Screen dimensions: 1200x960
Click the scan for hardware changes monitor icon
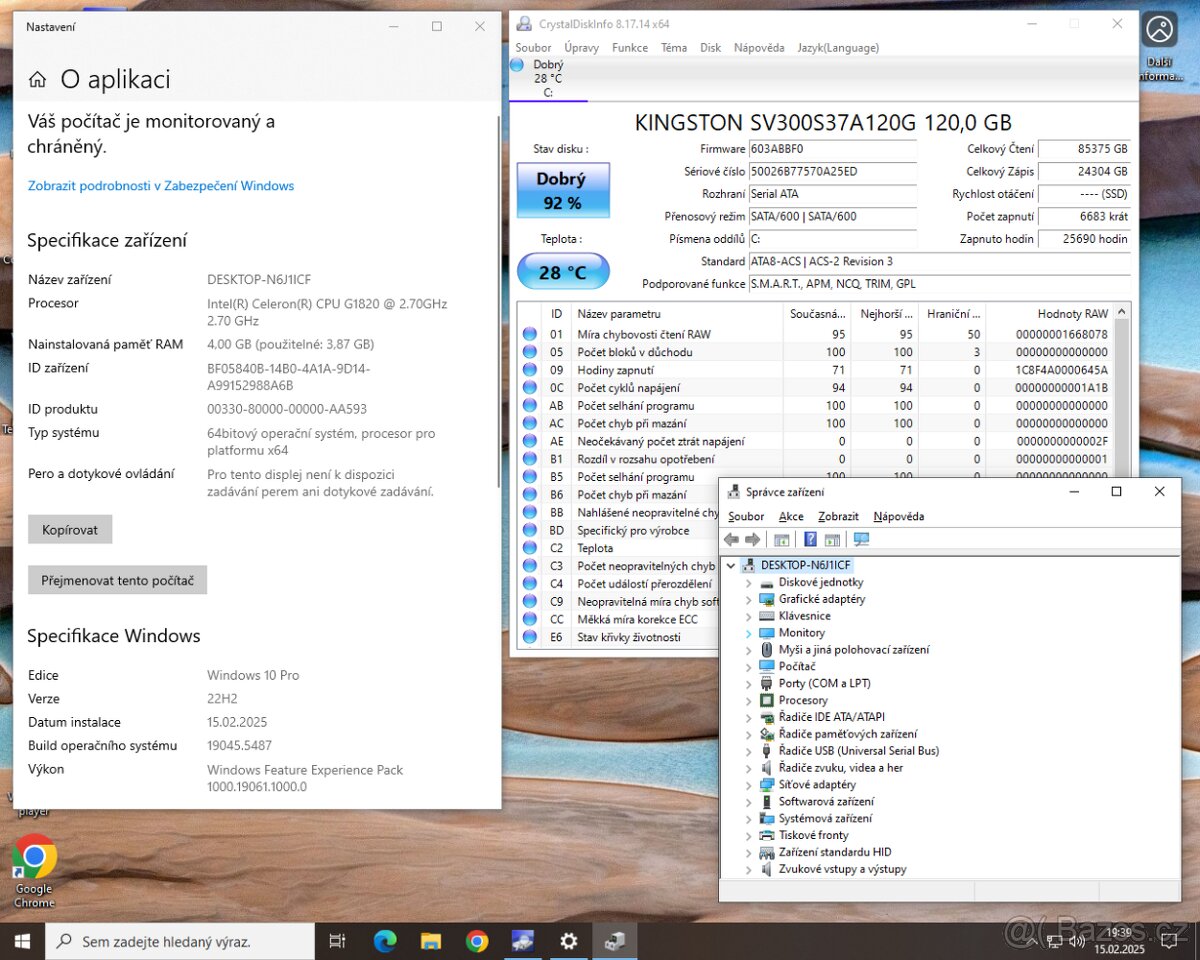(x=861, y=540)
